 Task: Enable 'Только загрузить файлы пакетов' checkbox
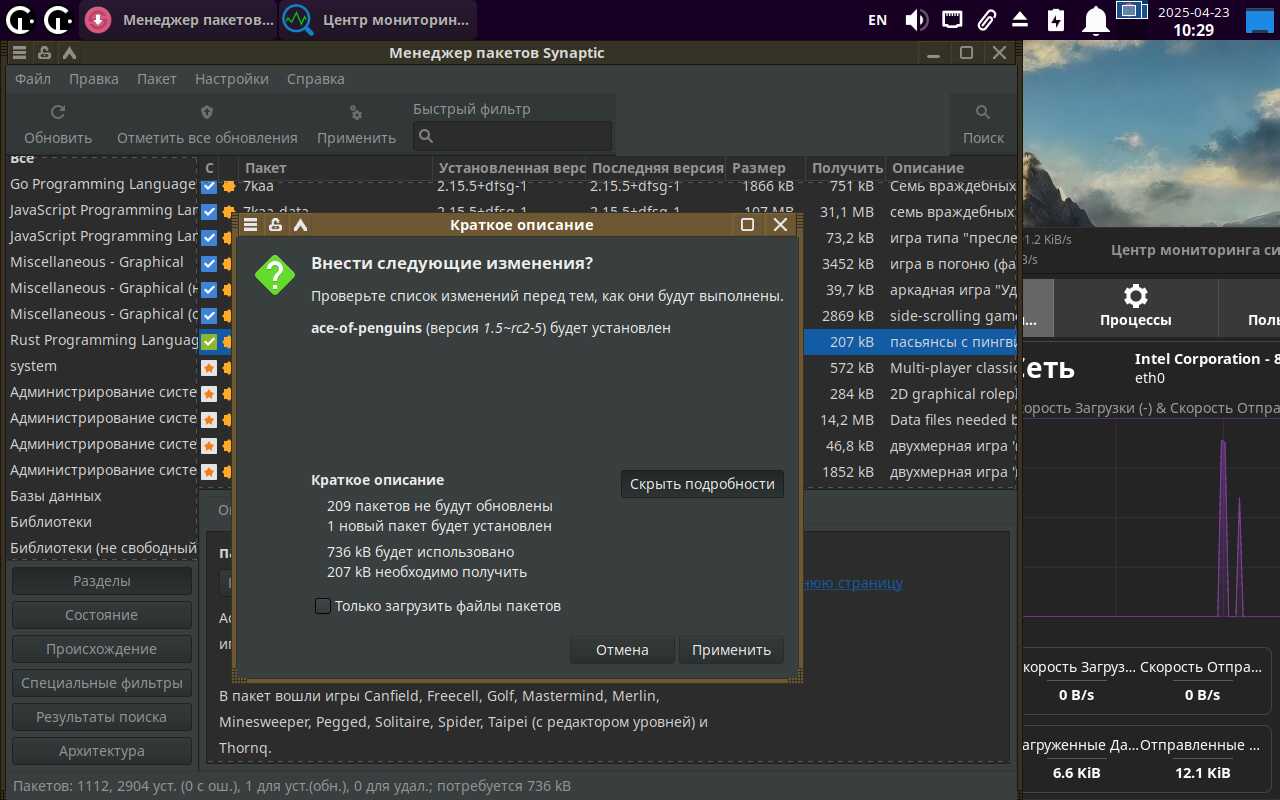point(323,606)
